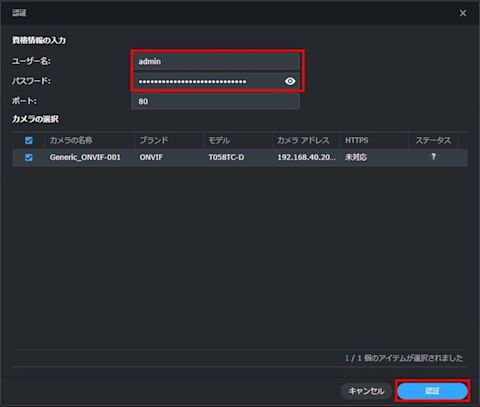The height and width of the screenshot is (407, 480).
Task: Show password with the eye icon
Action: click(290, 81)
